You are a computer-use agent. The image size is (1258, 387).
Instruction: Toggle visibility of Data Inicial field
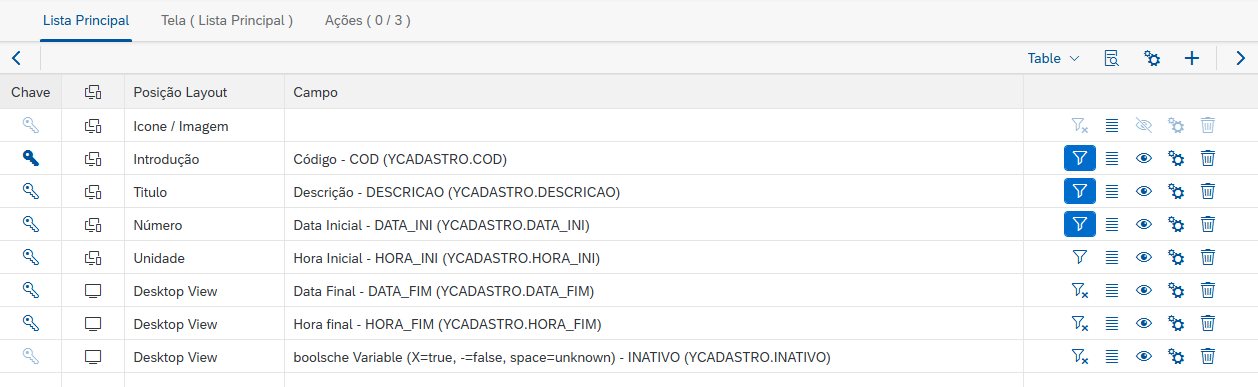pos(1144,224)
